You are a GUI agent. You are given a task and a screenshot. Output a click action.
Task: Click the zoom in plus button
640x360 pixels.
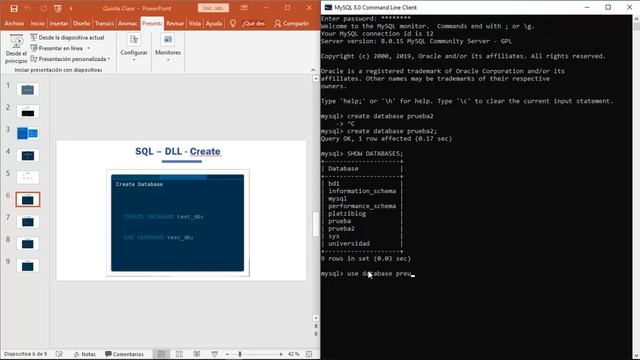pyautogui.click(x=281, y=354)
